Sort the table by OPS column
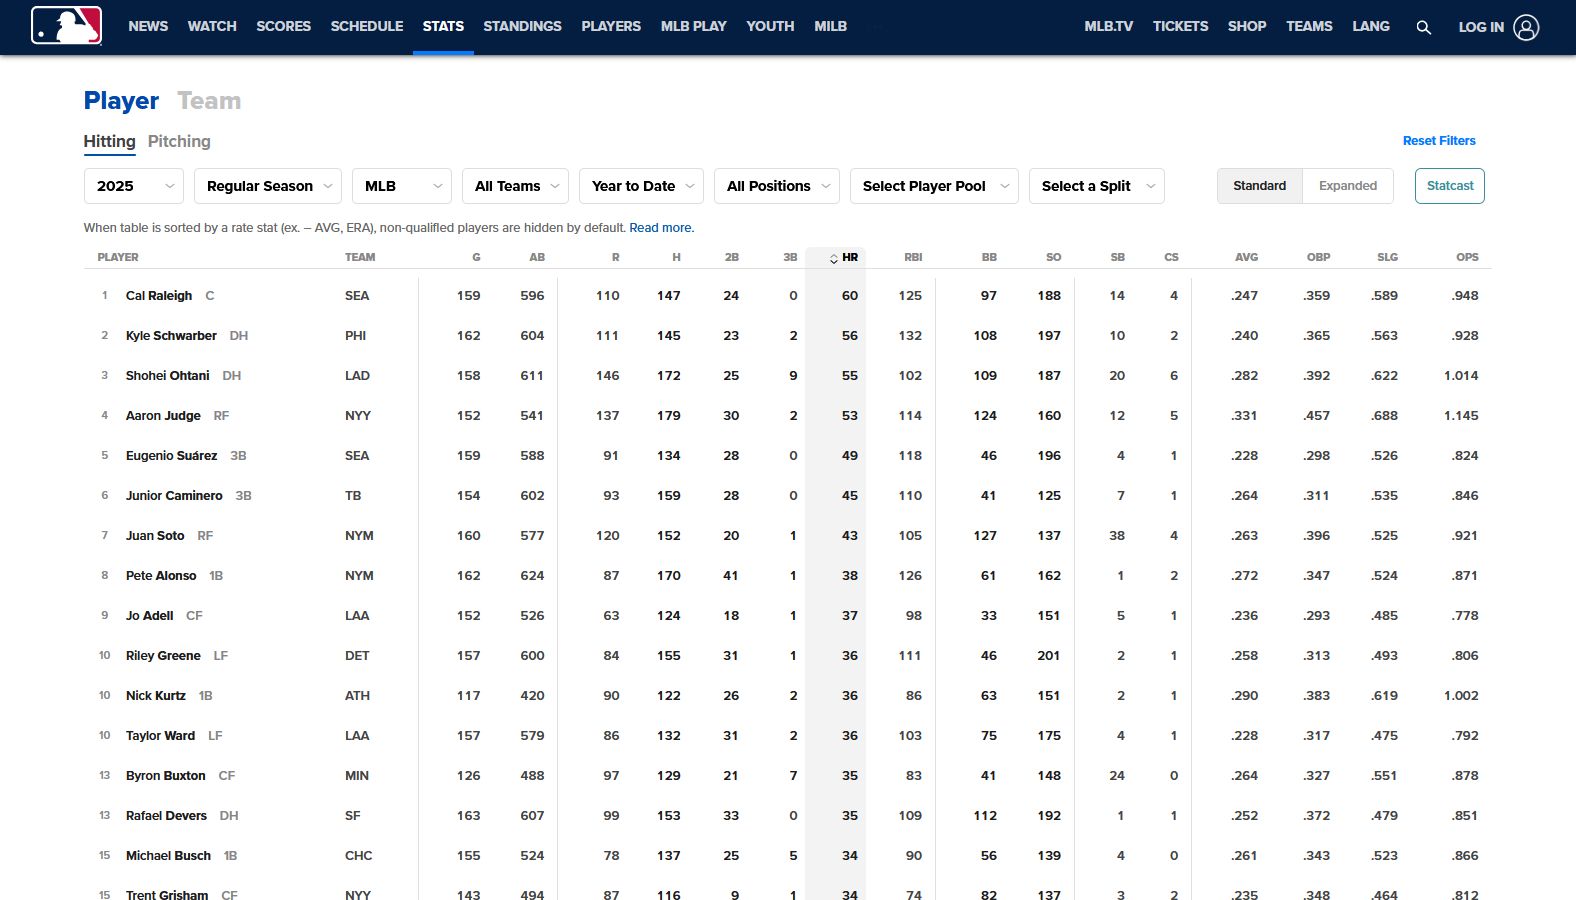The width and height of the screenshot is (1576, 900). point(1466,257)
